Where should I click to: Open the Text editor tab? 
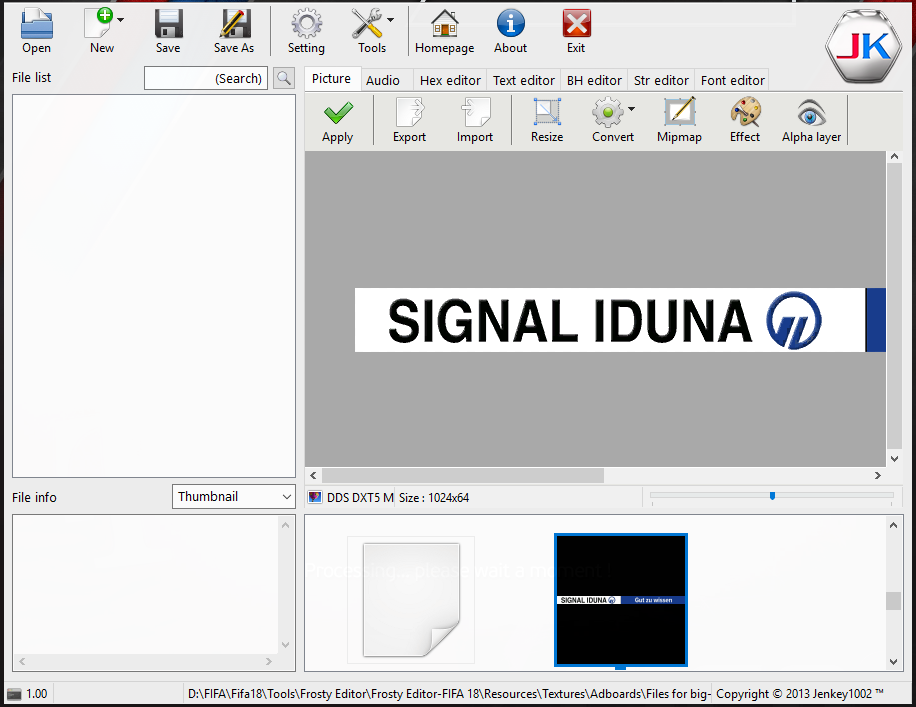523,80
